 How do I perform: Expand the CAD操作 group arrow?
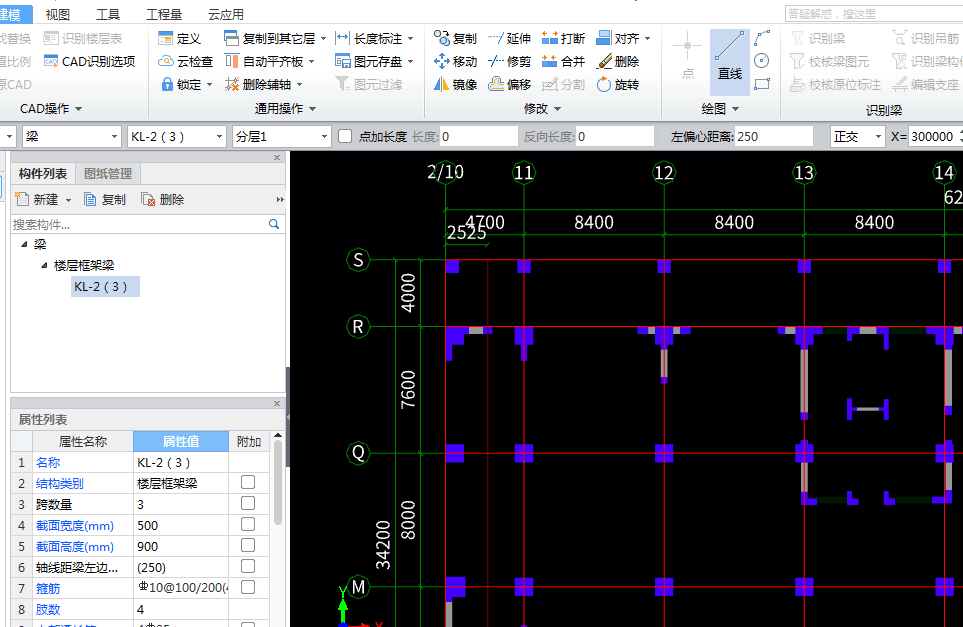click(x=79, y=109)
